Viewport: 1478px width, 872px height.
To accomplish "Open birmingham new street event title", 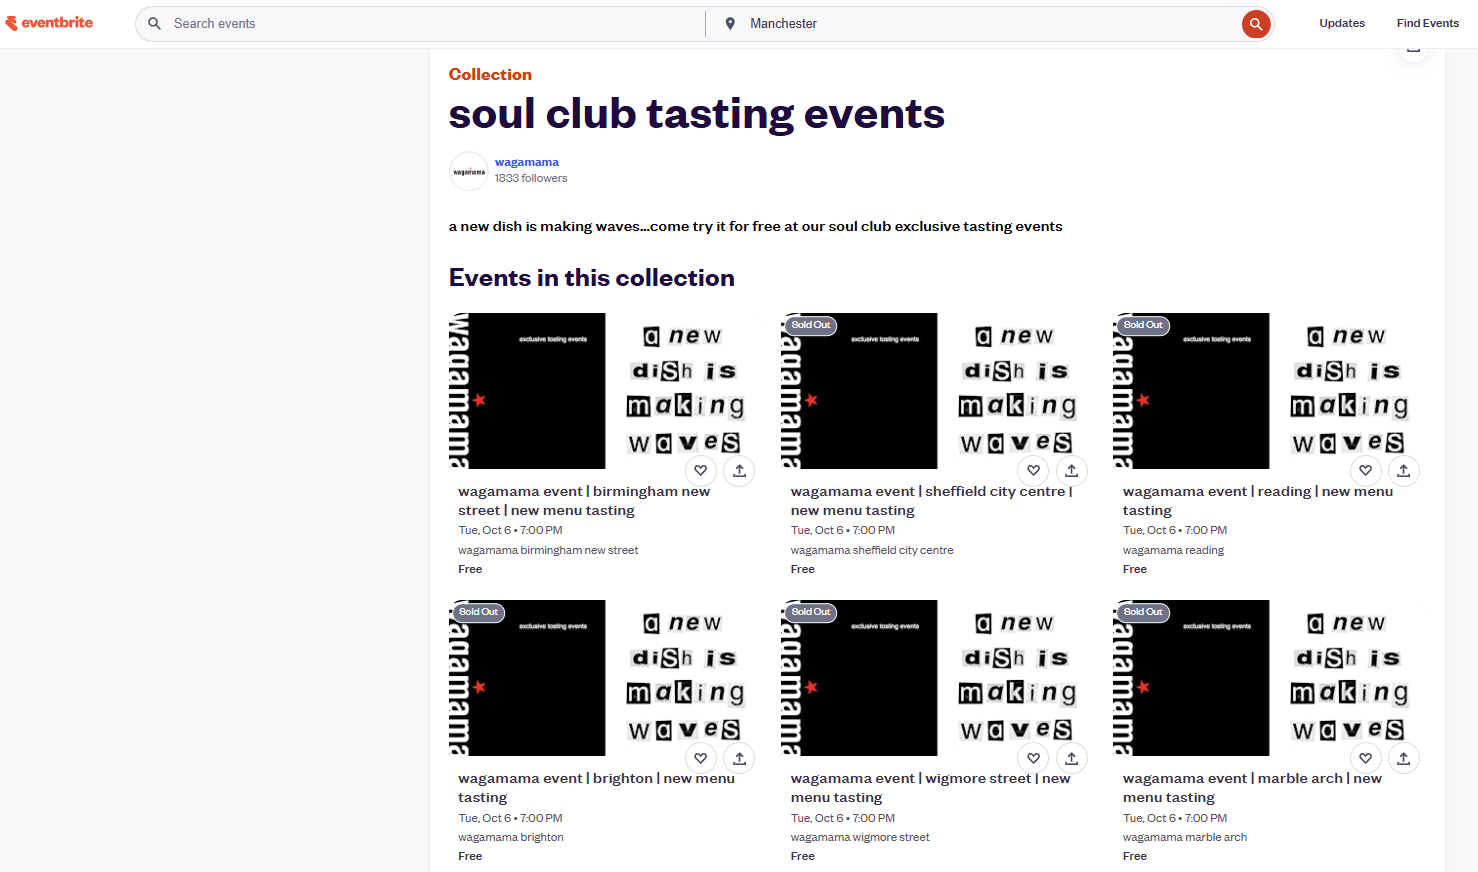I will [584, 501].
